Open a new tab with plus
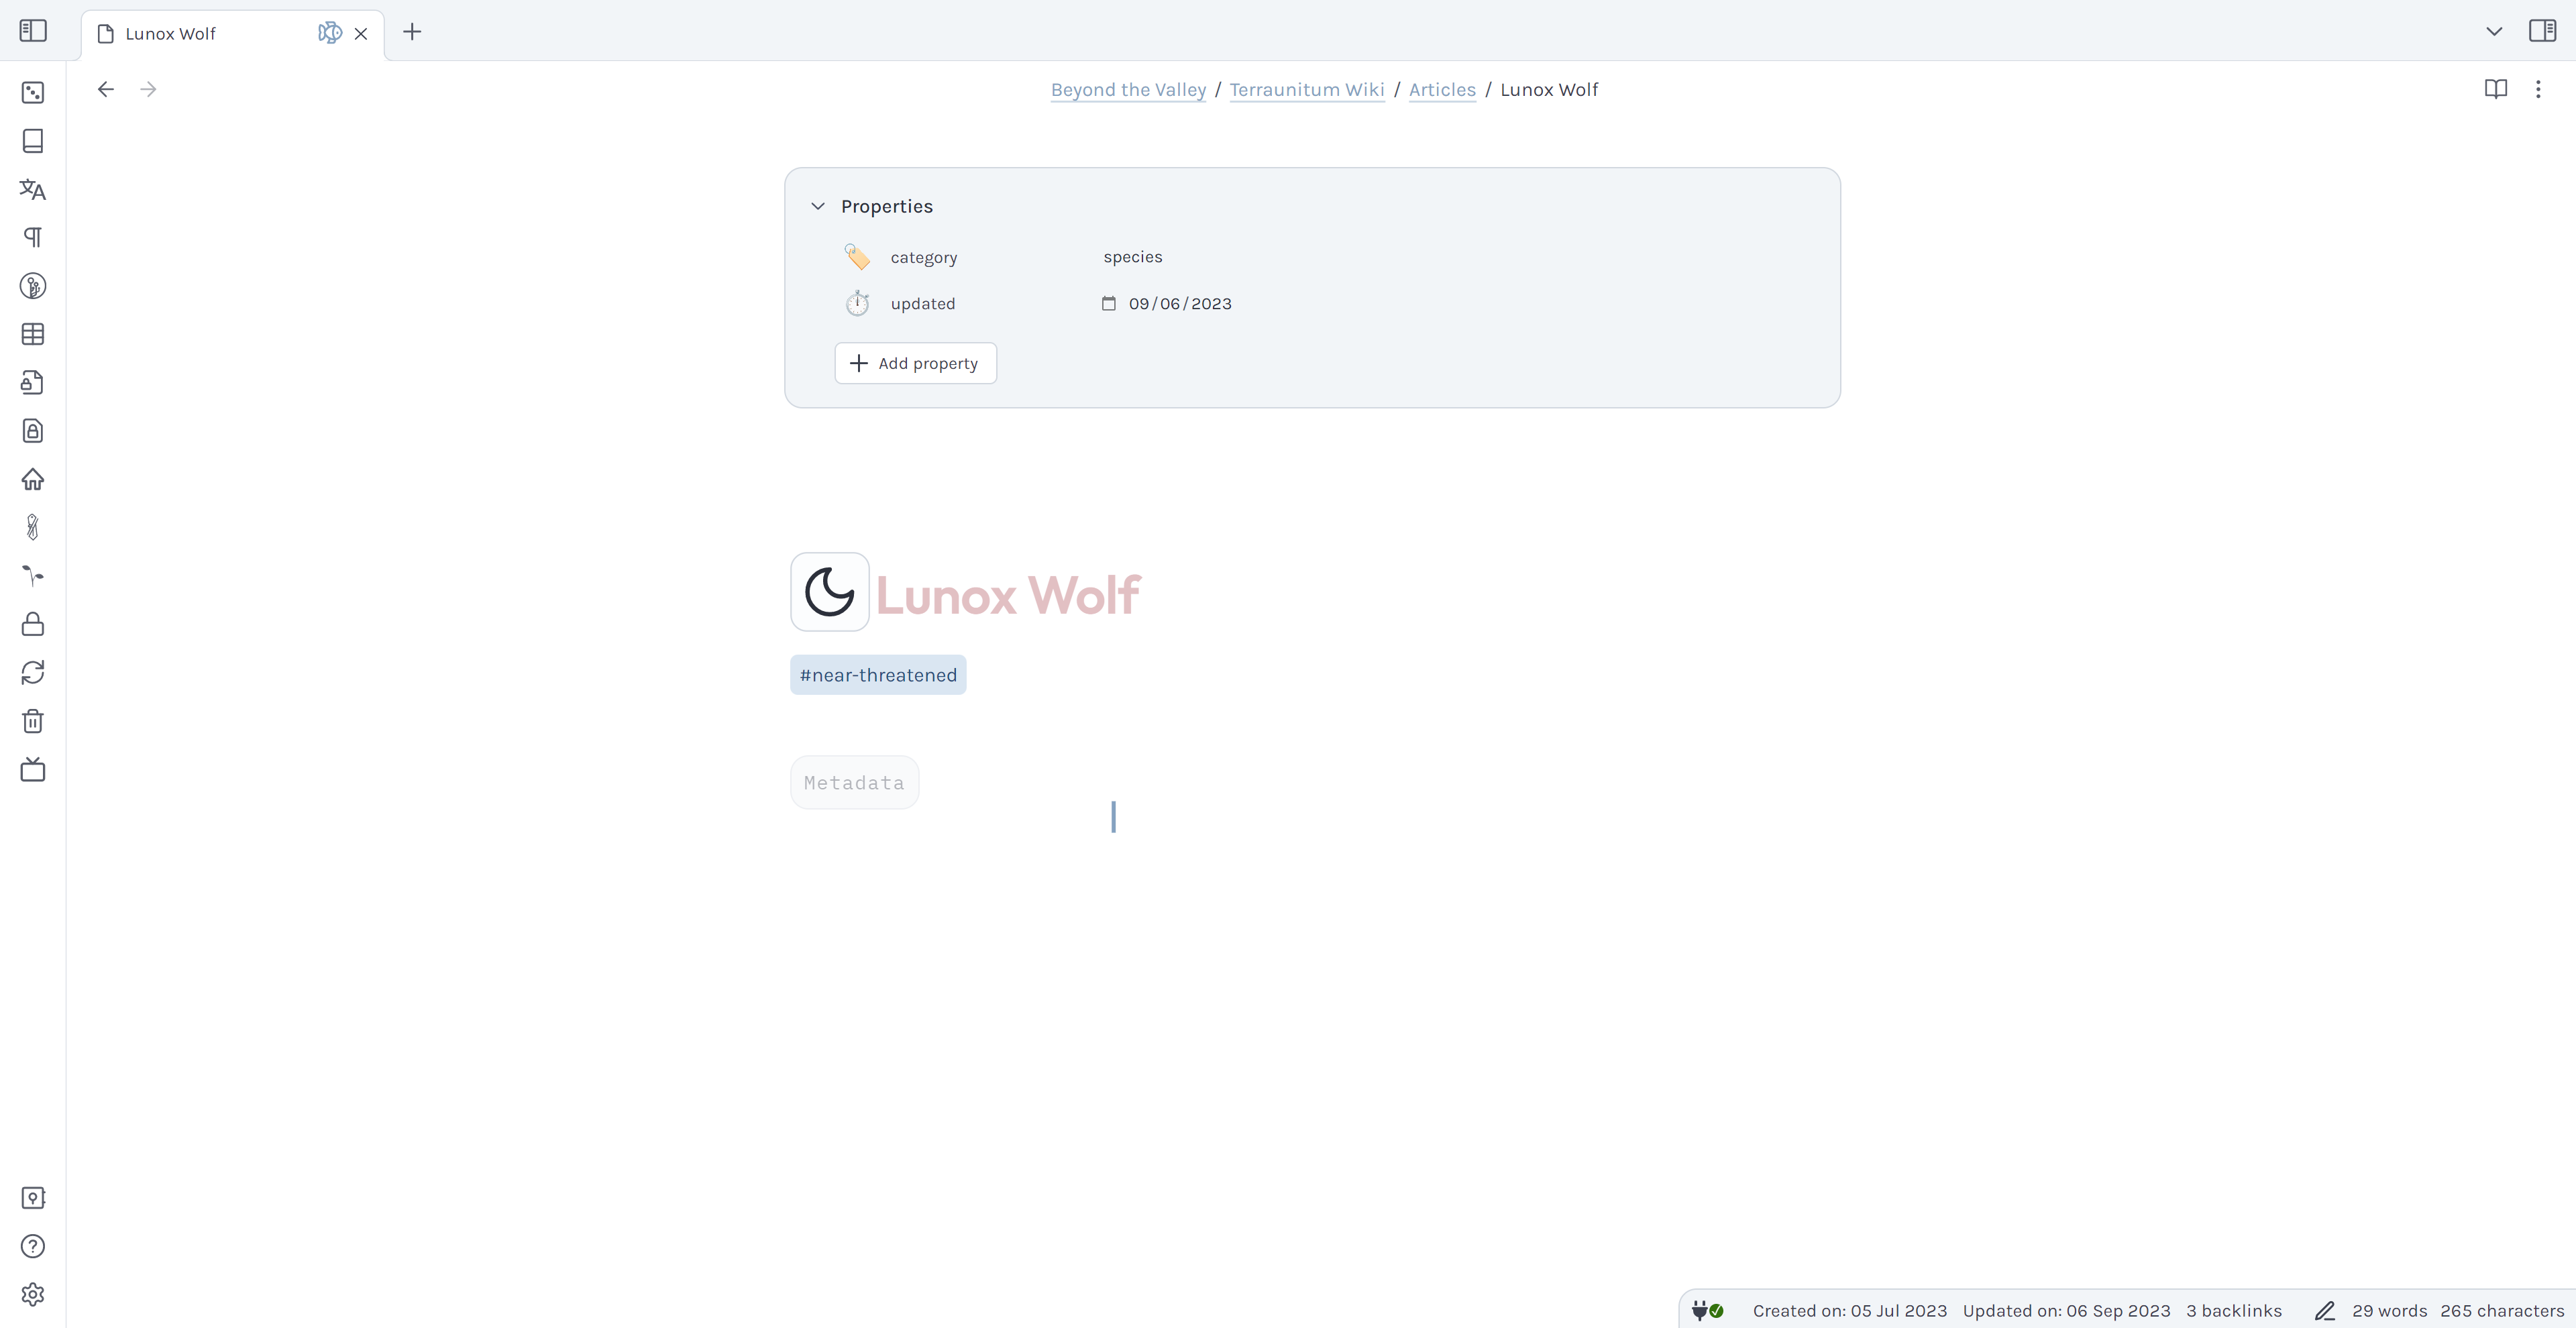 (x=412, y=32)
